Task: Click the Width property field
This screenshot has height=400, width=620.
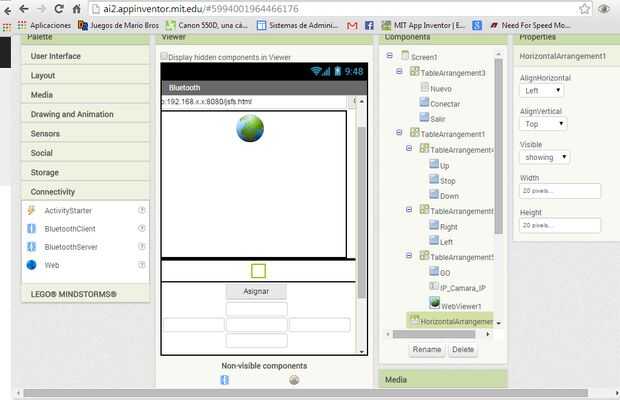Action: point(560,191)
